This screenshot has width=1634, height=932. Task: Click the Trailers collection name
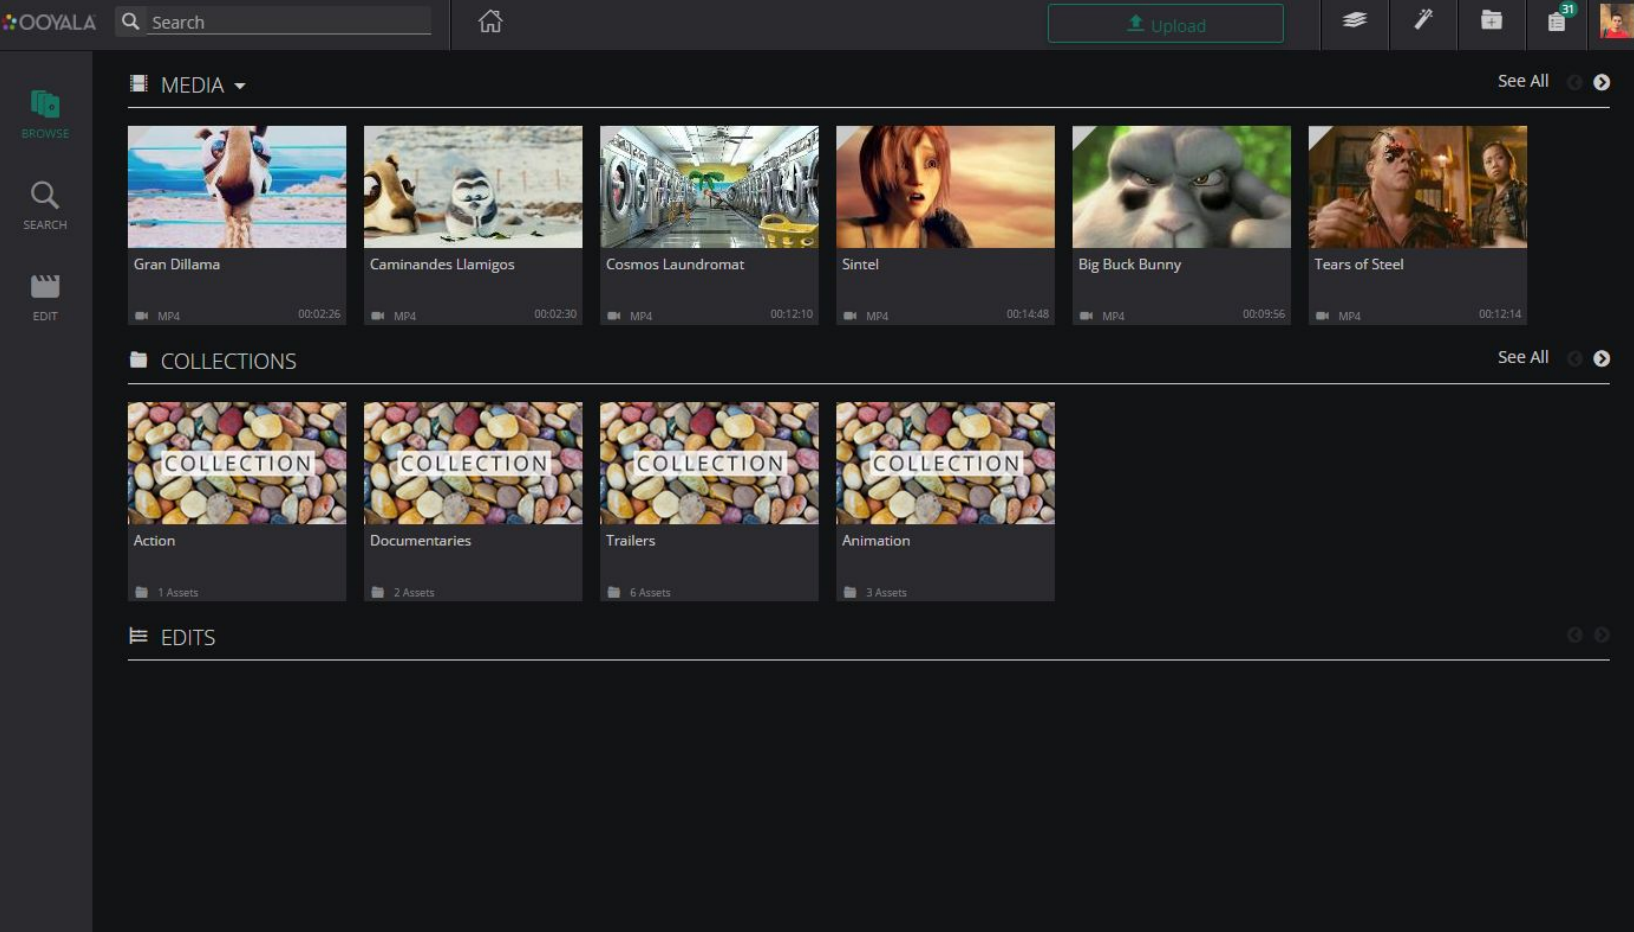coord(630,540)
